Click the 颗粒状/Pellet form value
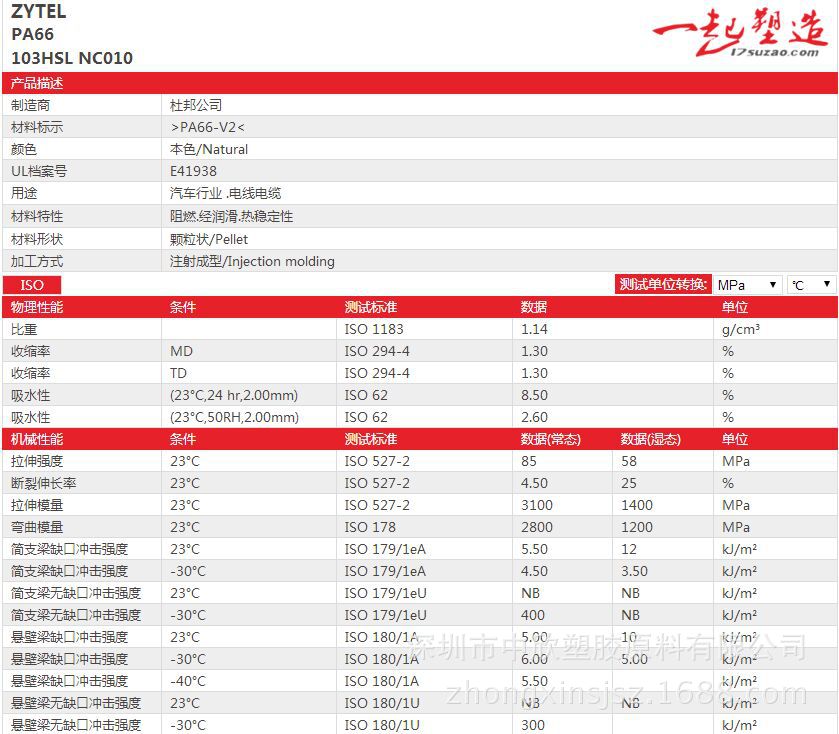Screen dimensions: 839x734 pyautogui.click(x=209, y=239)
